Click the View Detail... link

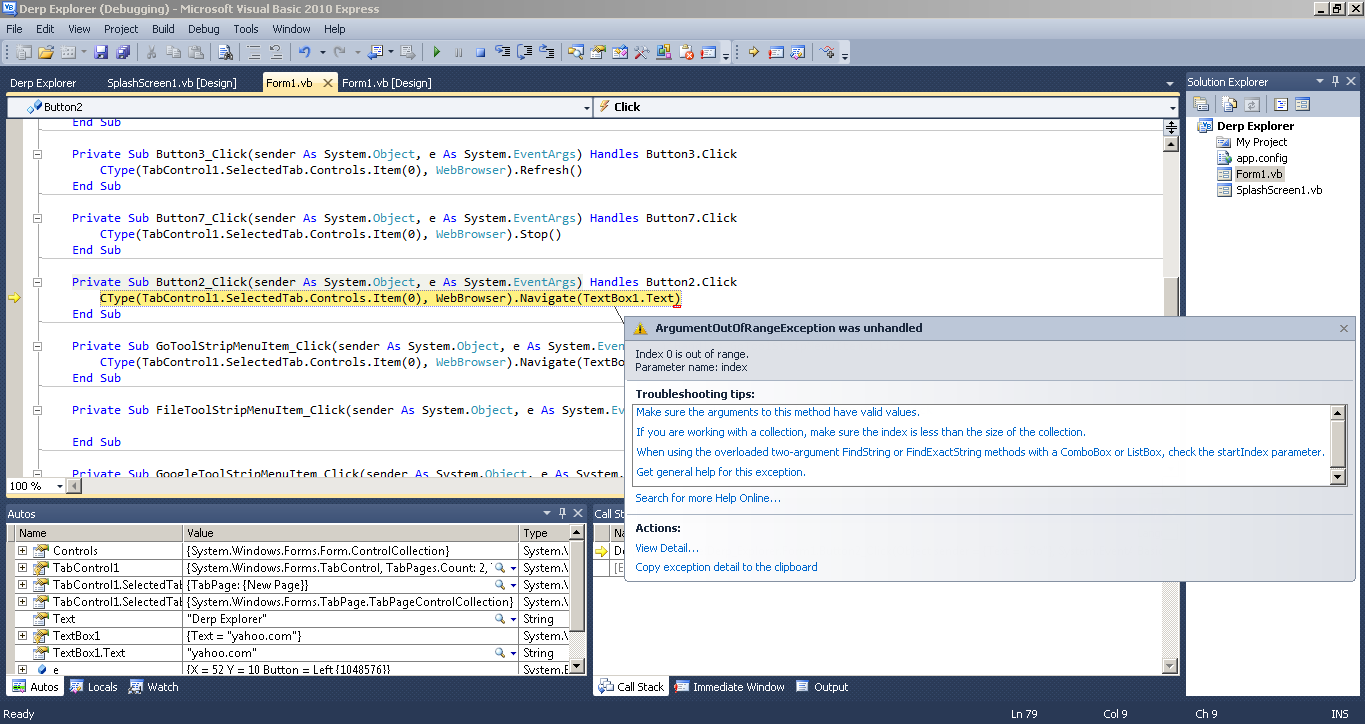click(667, 548)
